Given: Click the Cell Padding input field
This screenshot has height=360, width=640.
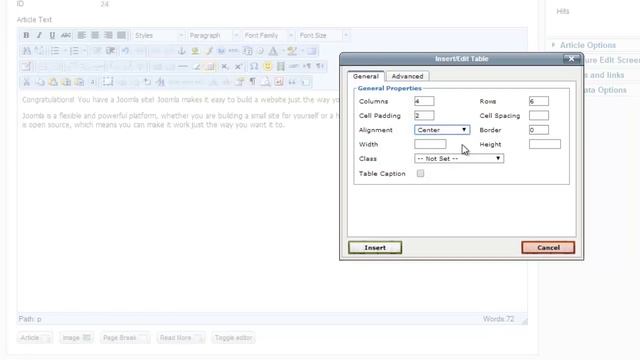Looking at the screenshot, I should [424, 116].
